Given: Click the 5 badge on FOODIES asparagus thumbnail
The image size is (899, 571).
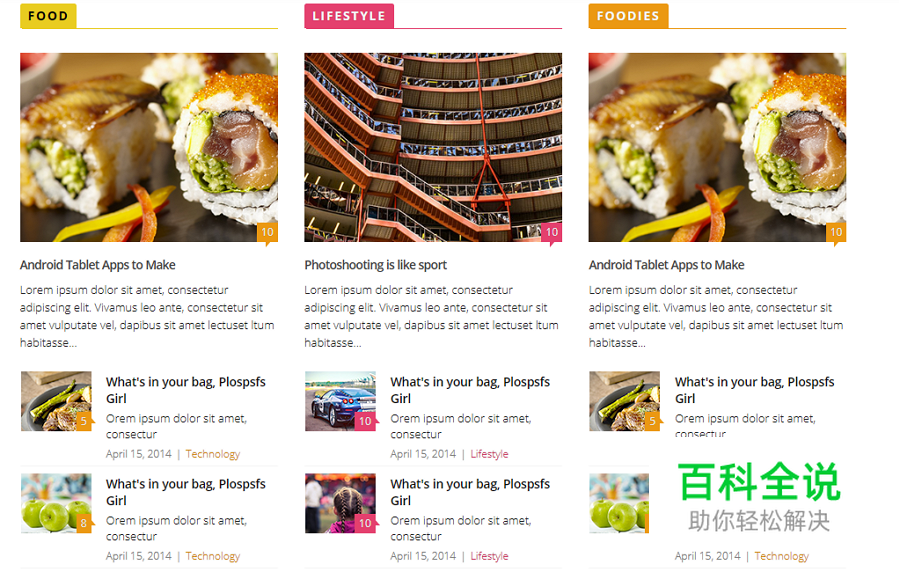Looking at the screenshot, I should coord(652,421).
